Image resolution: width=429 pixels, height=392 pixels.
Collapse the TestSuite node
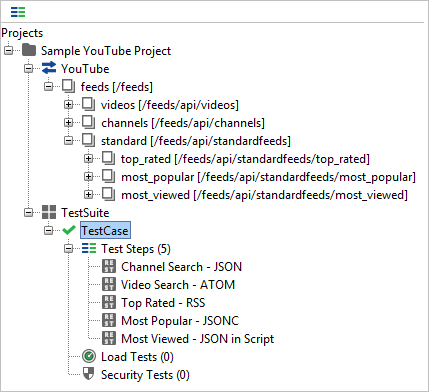tap(29, 213)
